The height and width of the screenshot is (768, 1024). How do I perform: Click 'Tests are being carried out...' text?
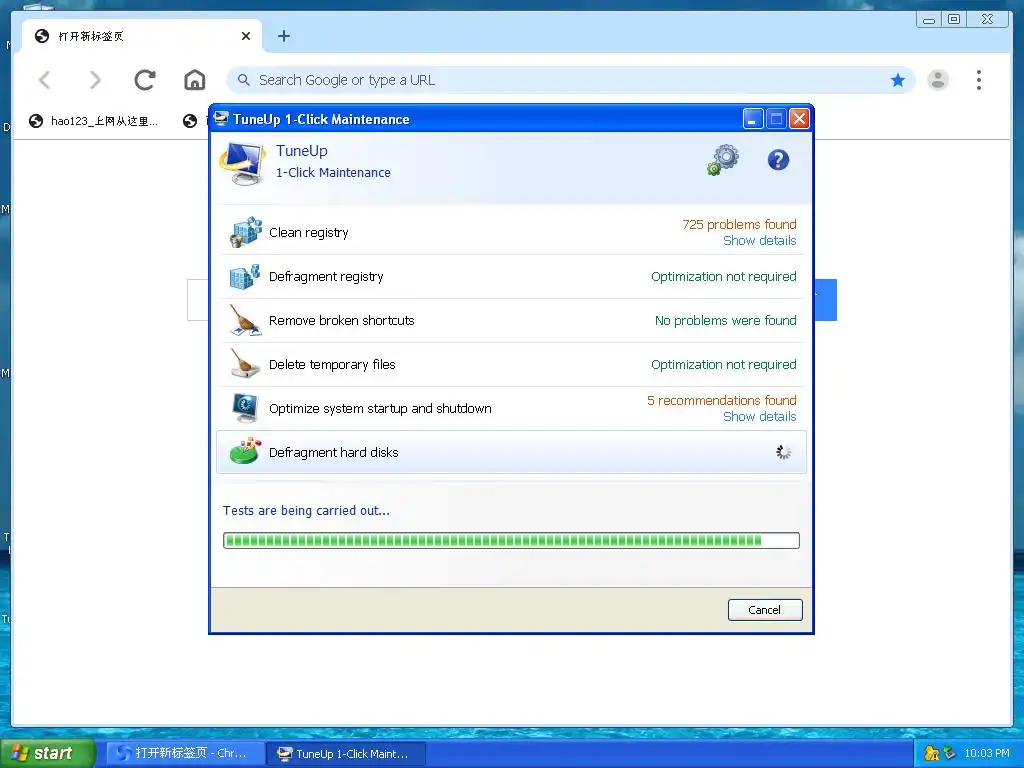point(306,511)
